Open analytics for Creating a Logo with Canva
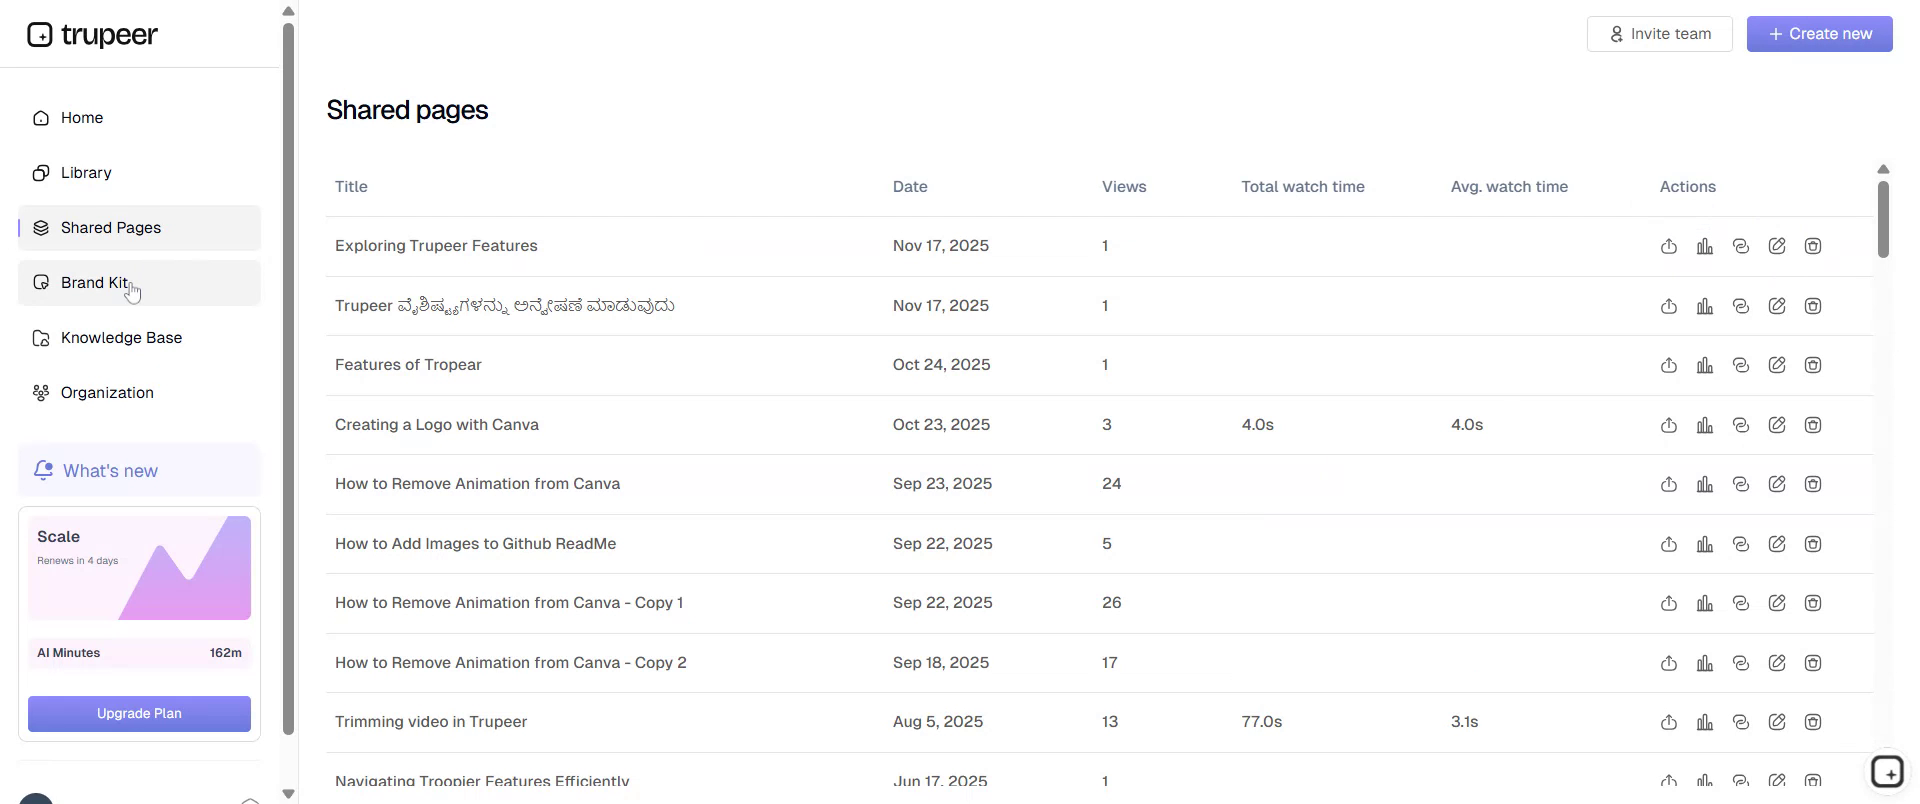Viewport: 1920px width, 804px height. pyautogui.click(x=1705, y=425)
